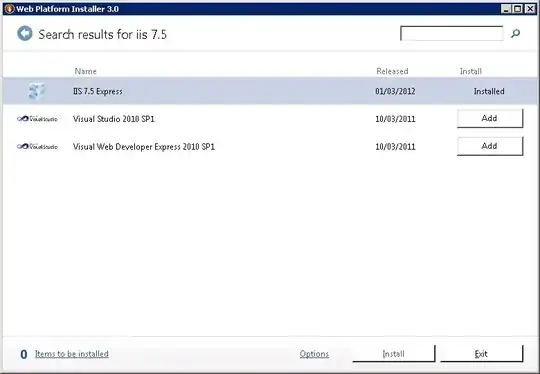The height and width of the screenshot is (374, 540).
Task: Select Visual Web Developer Express 2010 SP1 name
Action: click(x=144, y=147)
